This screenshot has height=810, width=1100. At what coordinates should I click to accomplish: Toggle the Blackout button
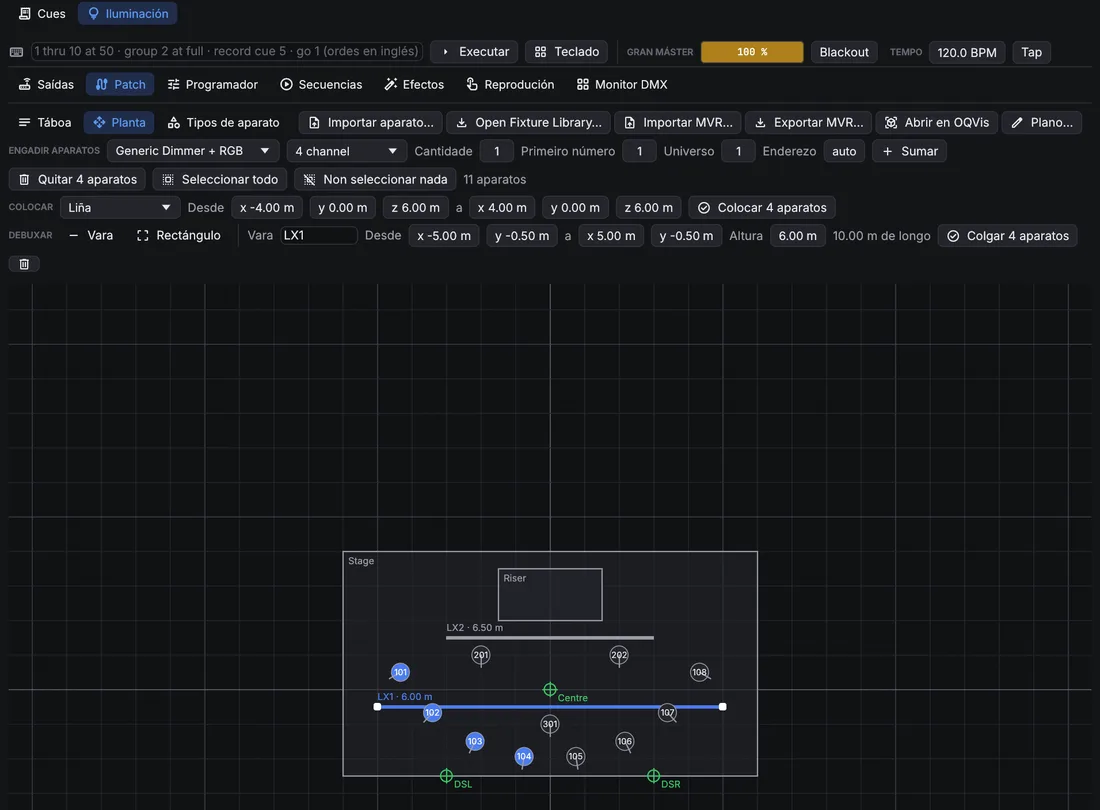844,52
